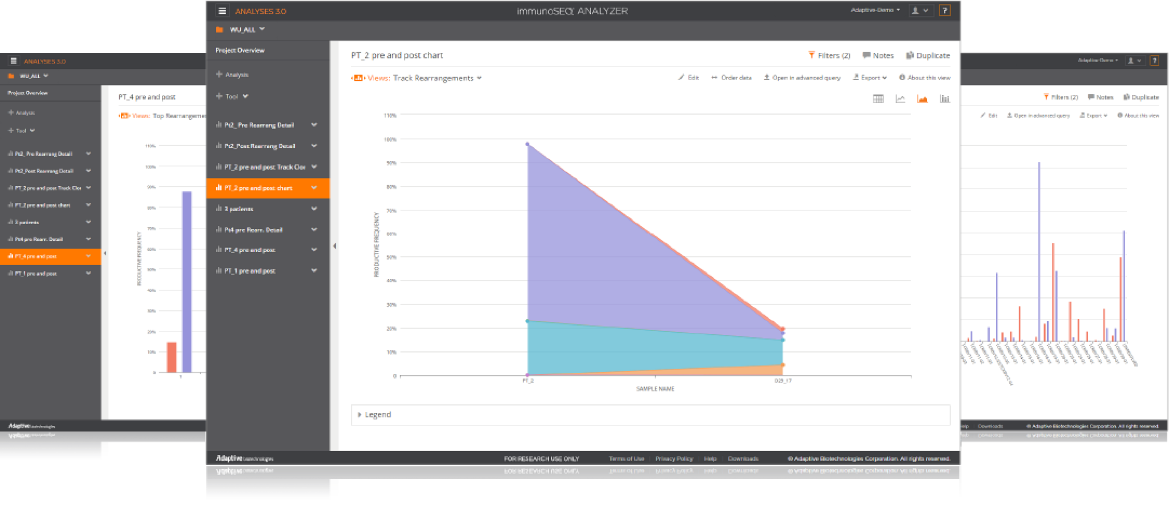
Task: Click Project Overview in center window sidebar
Action: tap(240, 51)
